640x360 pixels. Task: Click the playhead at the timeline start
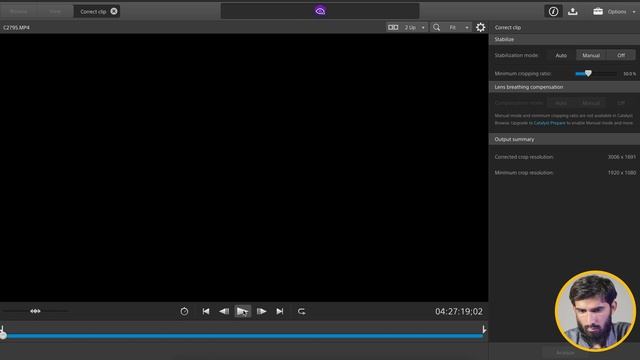click(3, 336)
